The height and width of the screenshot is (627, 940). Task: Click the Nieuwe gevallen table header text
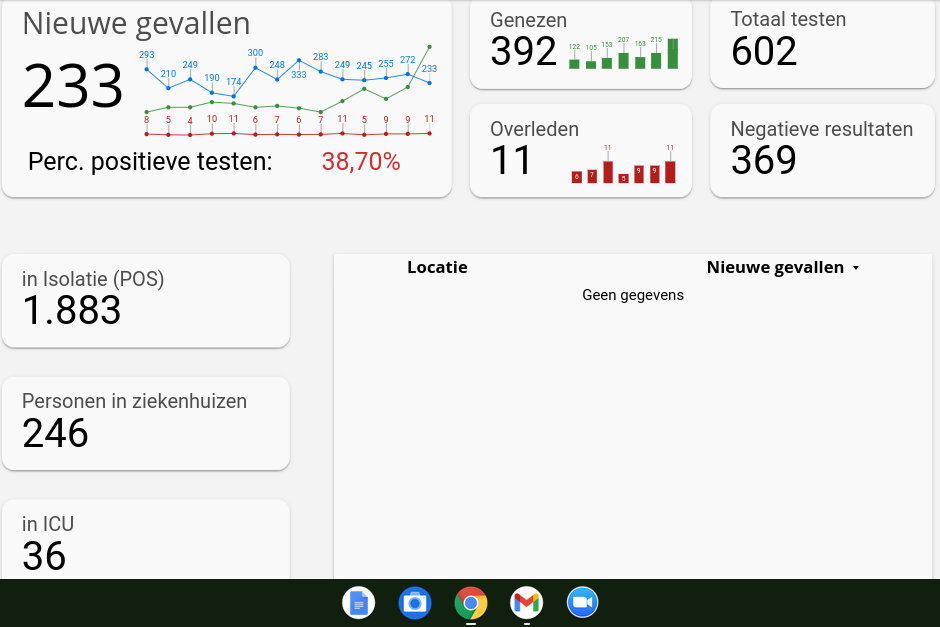click(775, 268)
